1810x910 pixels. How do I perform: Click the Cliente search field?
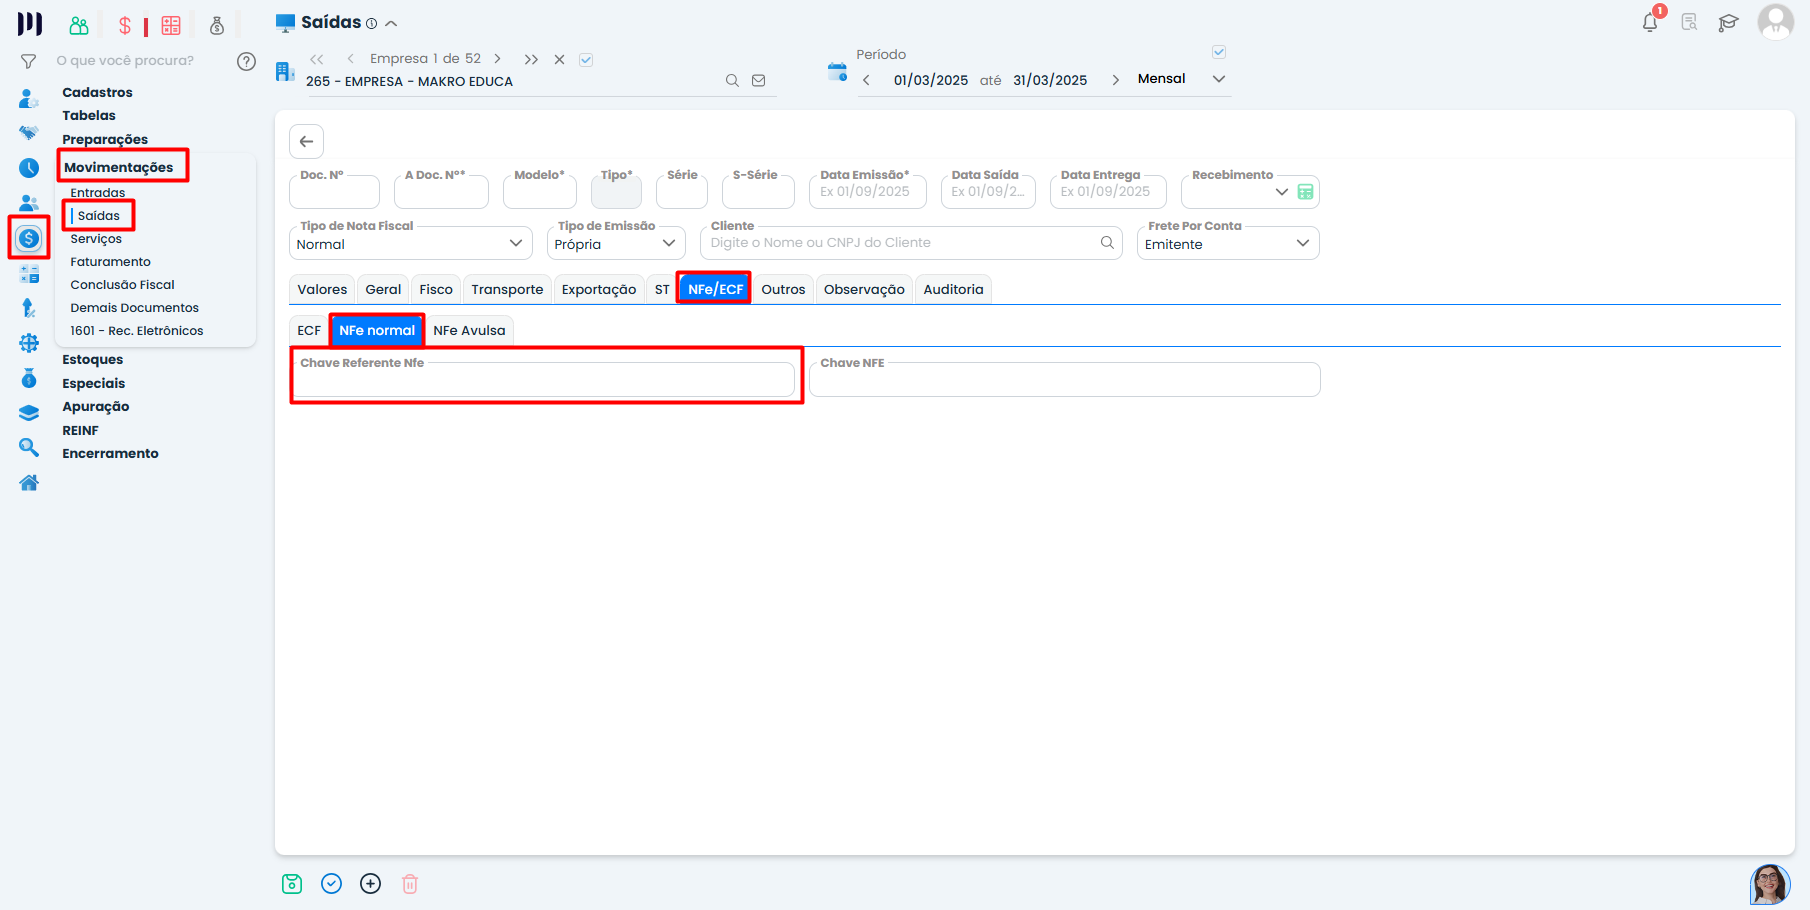point(900,243)
